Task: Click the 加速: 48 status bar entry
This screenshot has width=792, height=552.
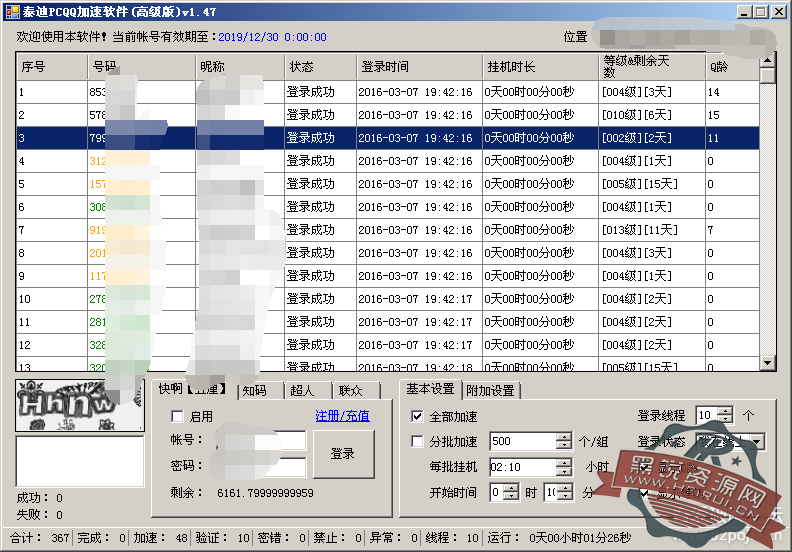Action: [161, 538]
